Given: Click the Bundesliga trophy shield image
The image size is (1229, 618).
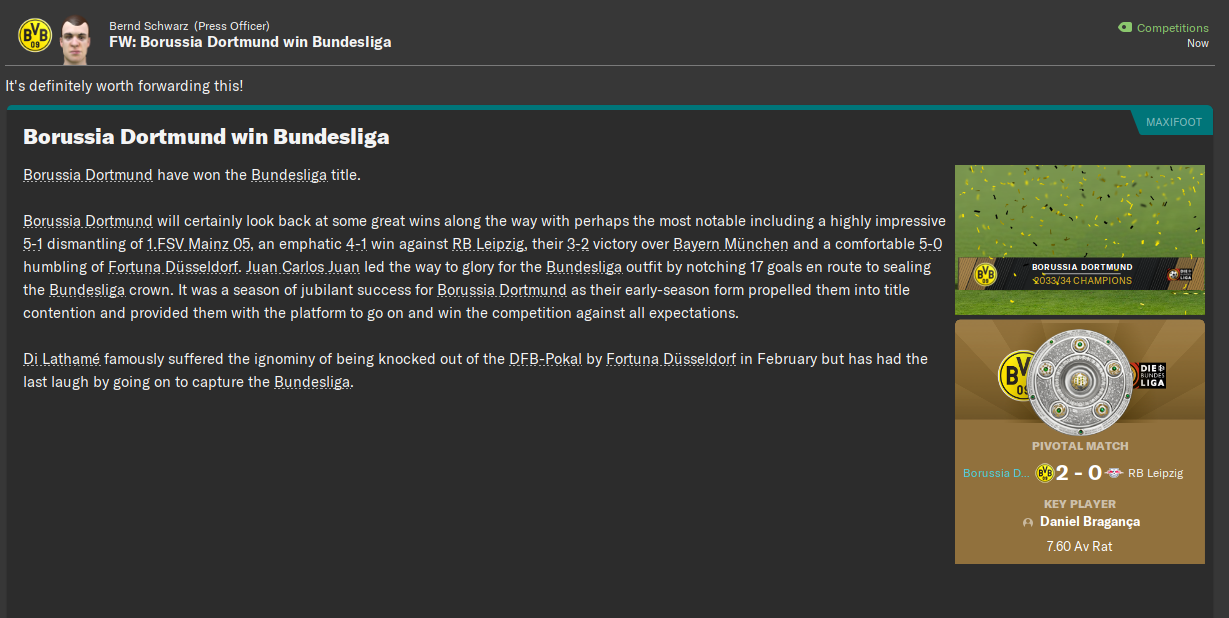Looking at the screenshot, I should click(1078, 380).
